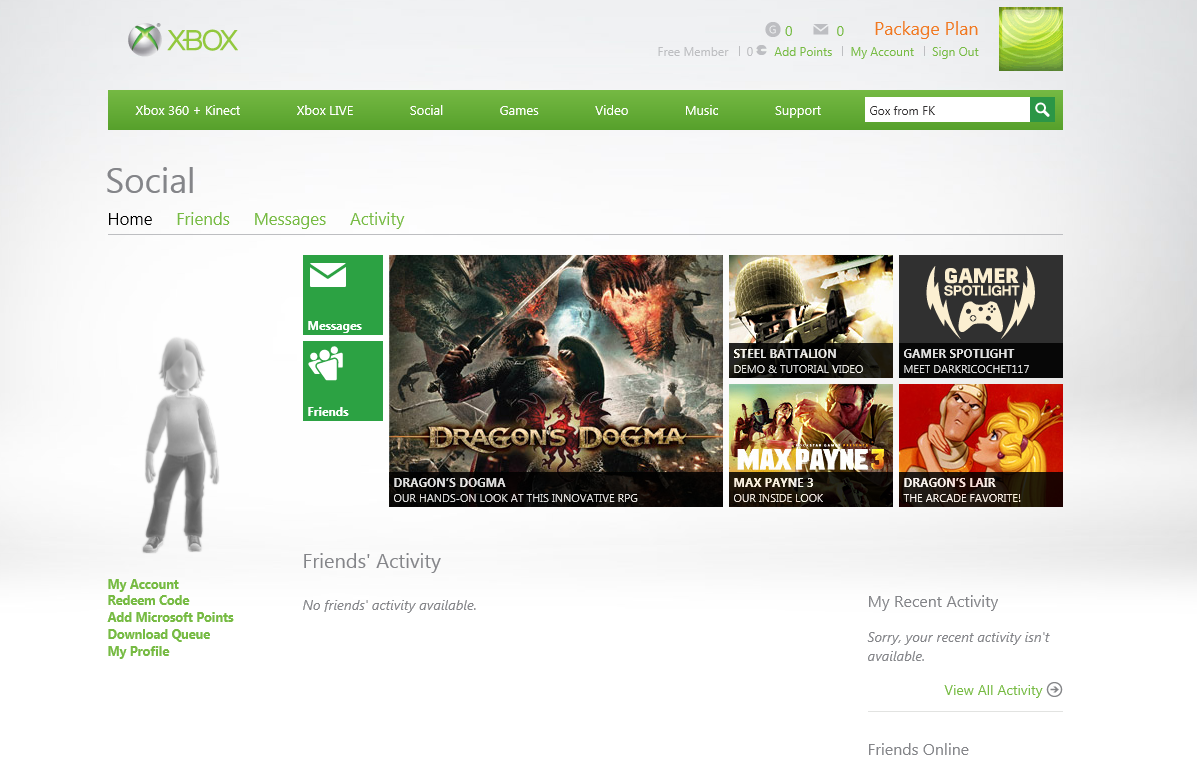Screen dimensions: 1197x762
Task: Click the Redeem Code link
Action: pyautogui.click(x=148, y=600)
